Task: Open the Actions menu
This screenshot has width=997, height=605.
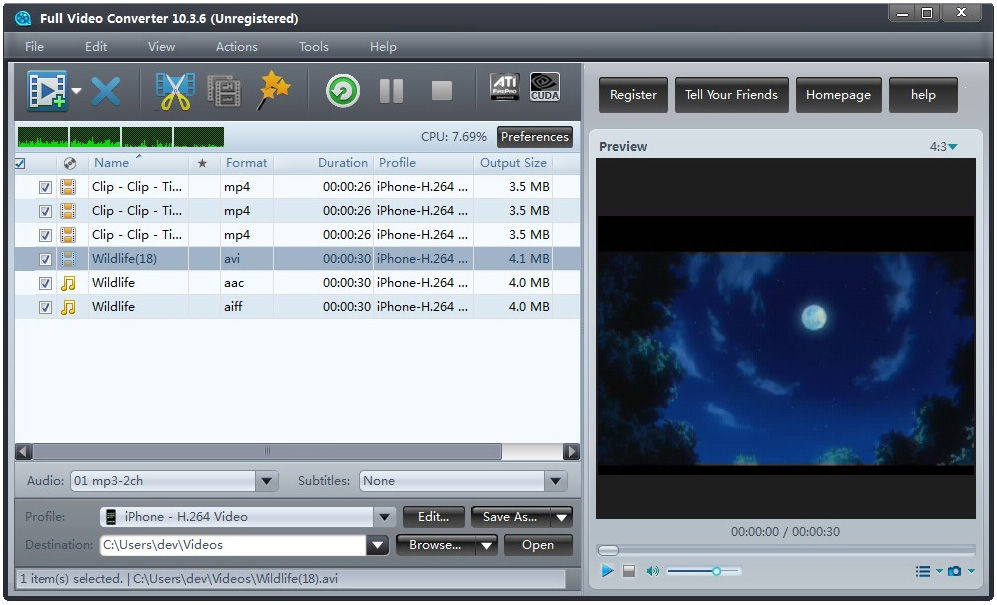Action: click(x=237, y=46)
